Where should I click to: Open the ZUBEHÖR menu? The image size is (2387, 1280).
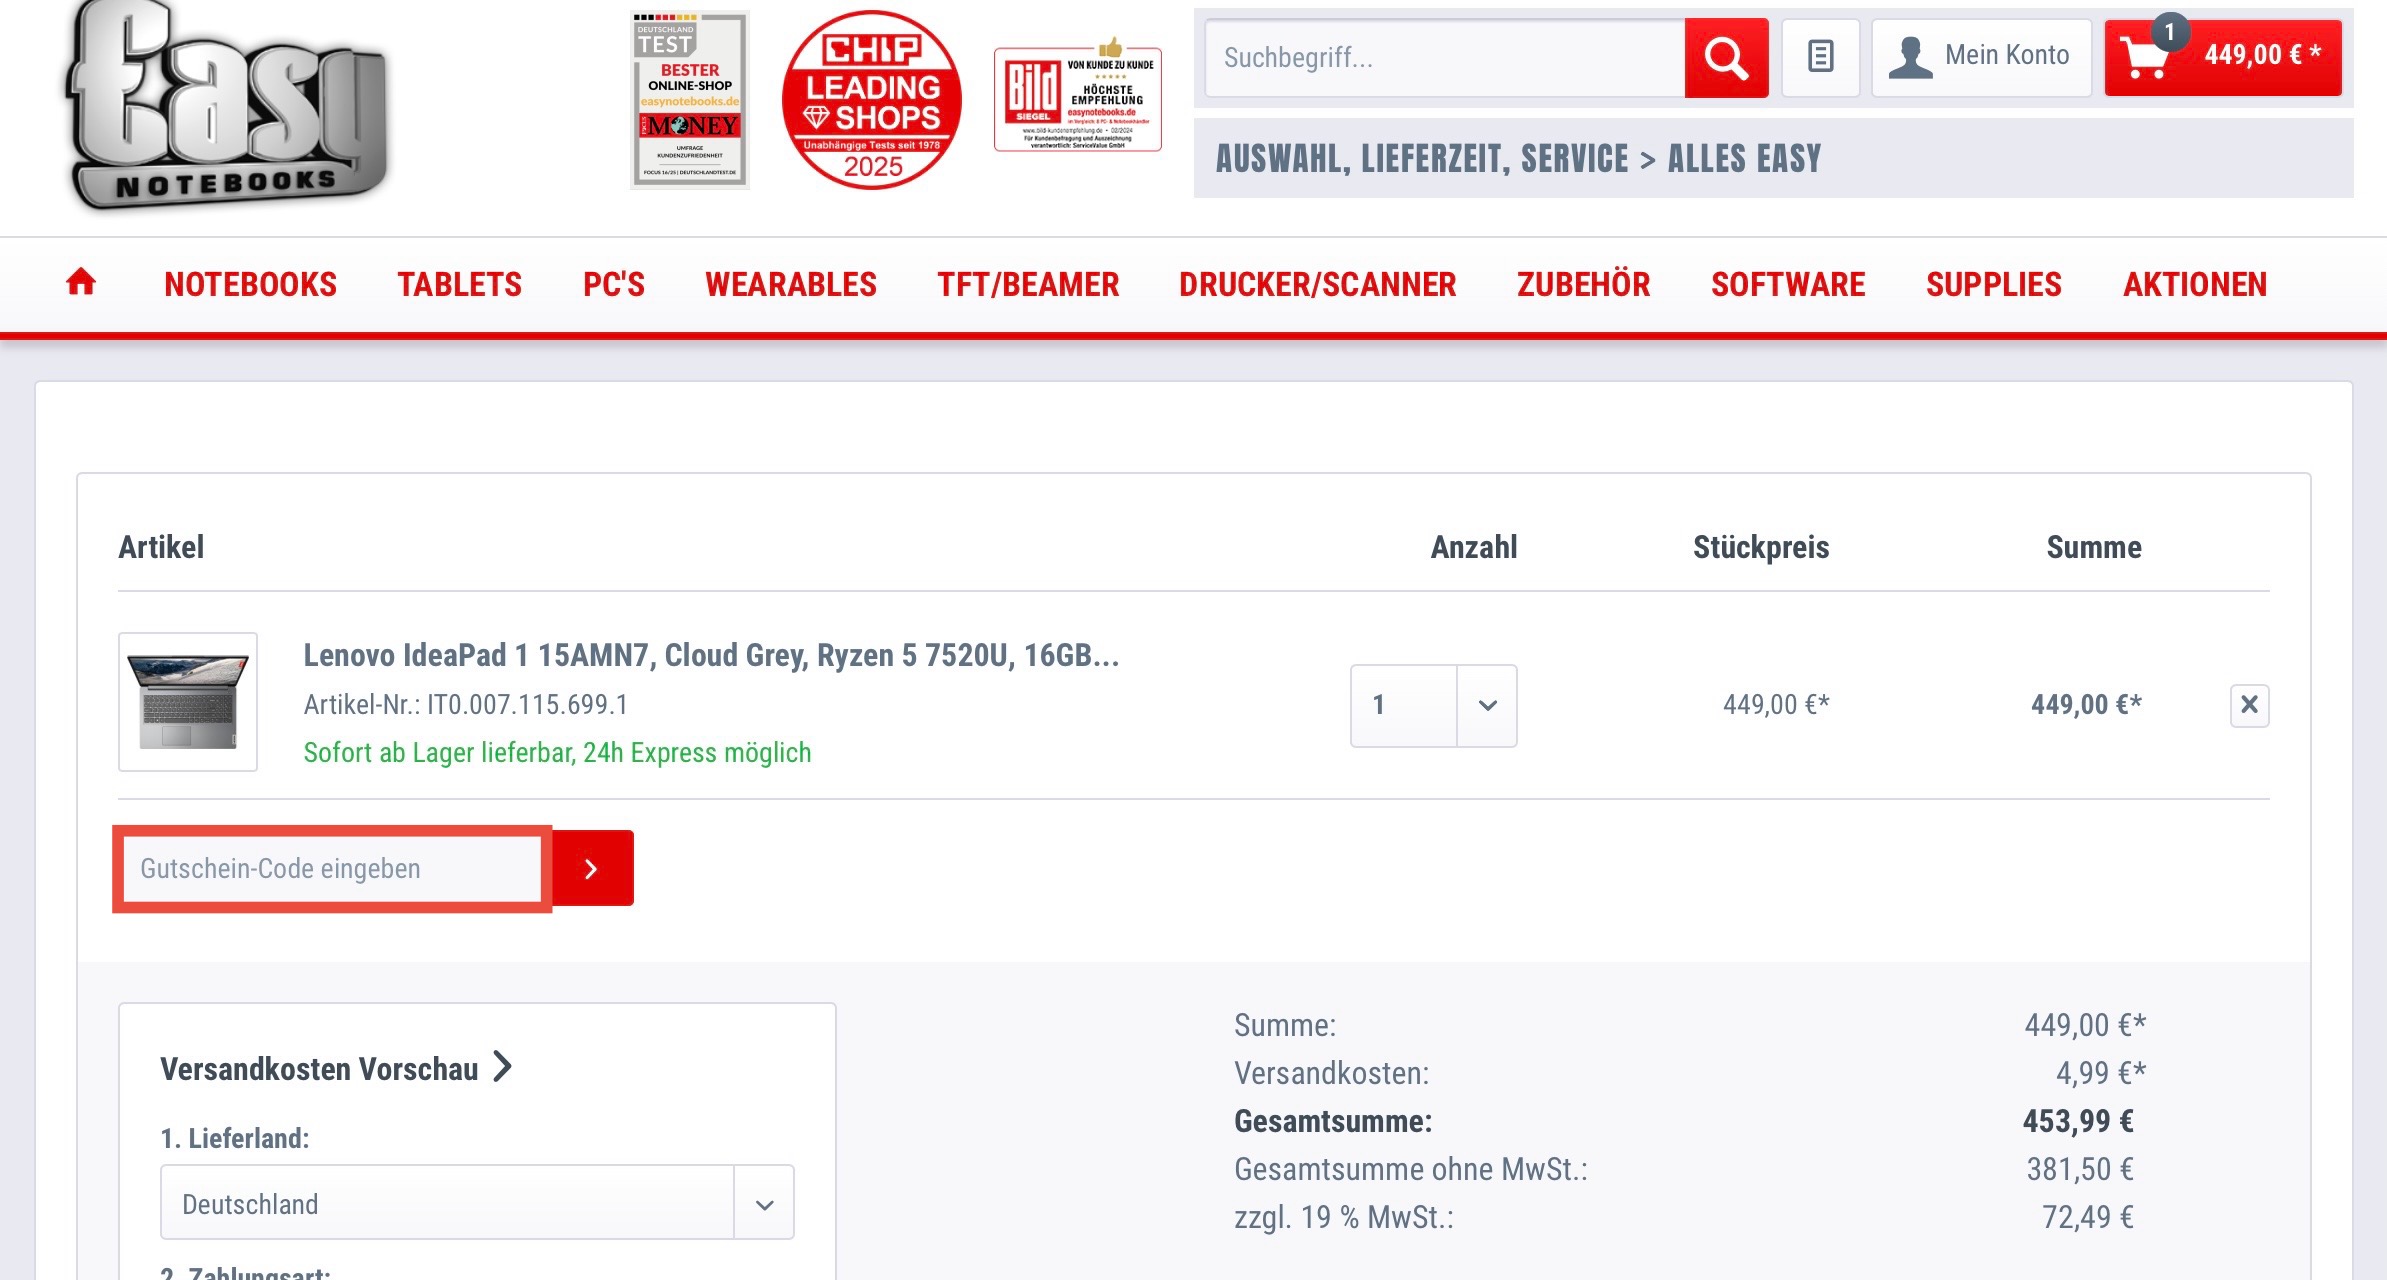[1583, 284]
